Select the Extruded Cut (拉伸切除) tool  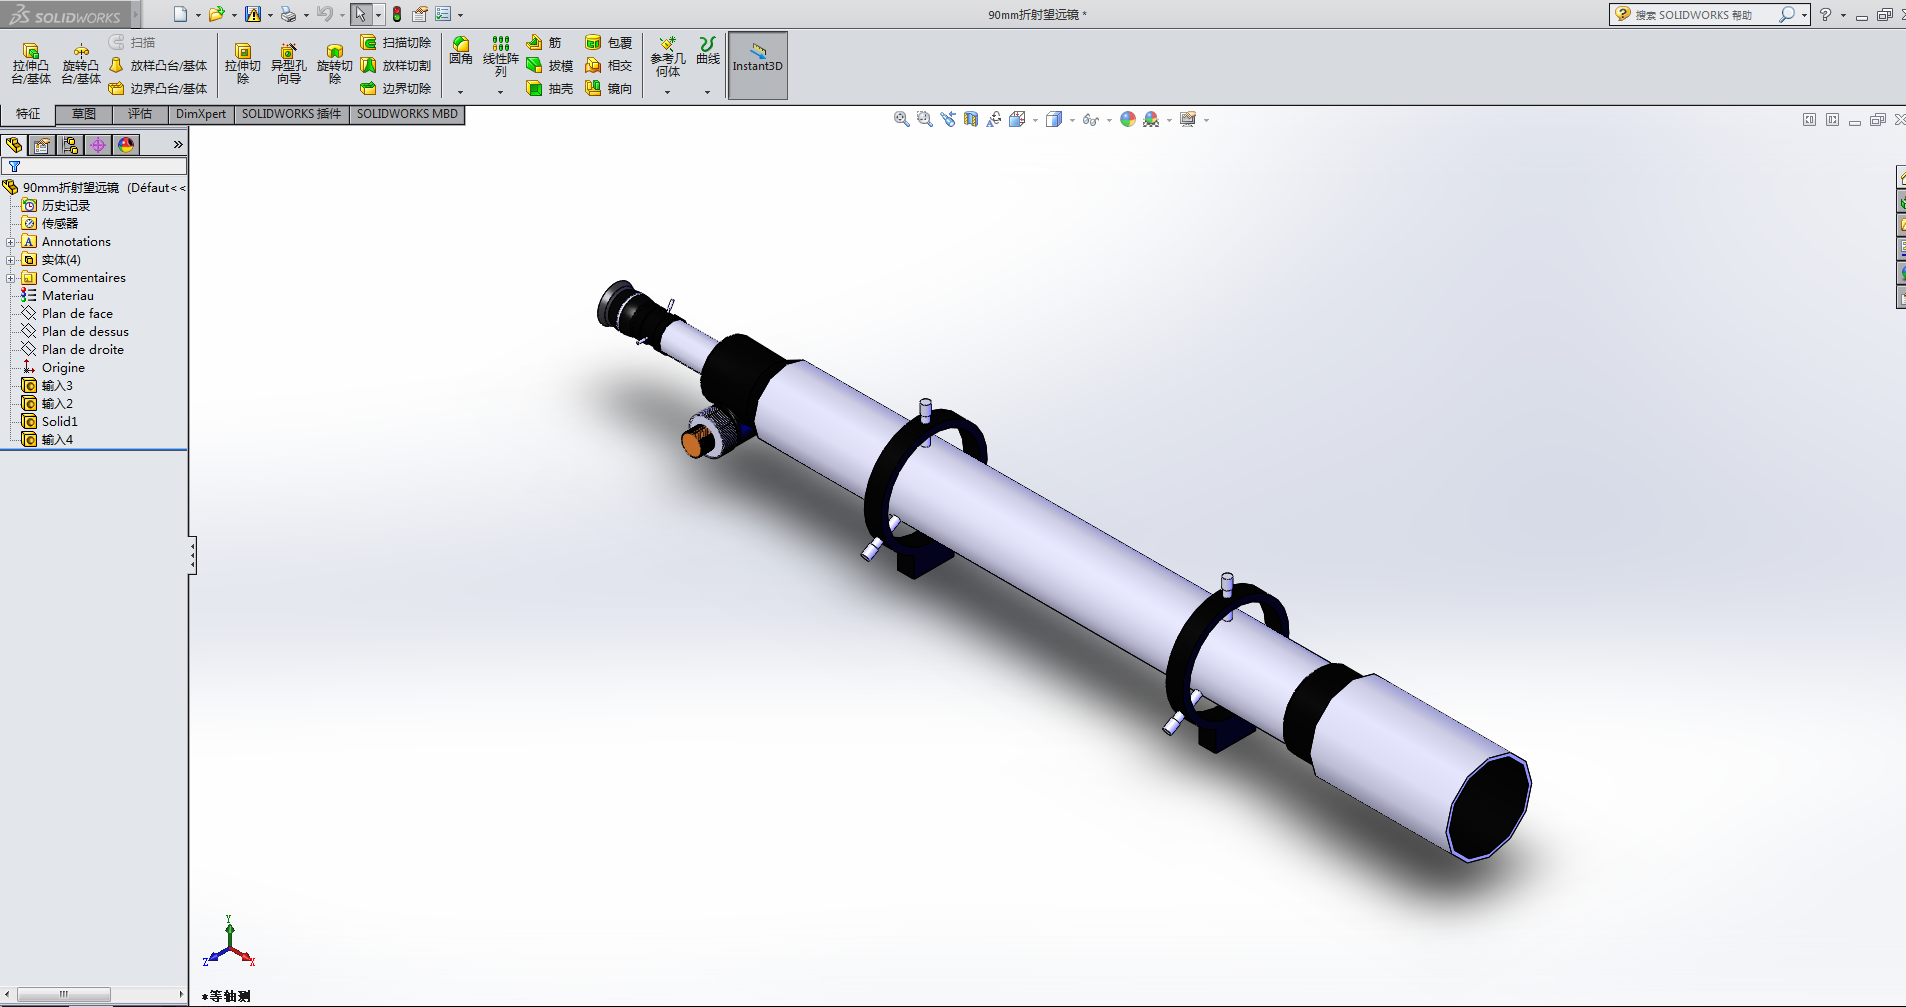coord(243,64)
